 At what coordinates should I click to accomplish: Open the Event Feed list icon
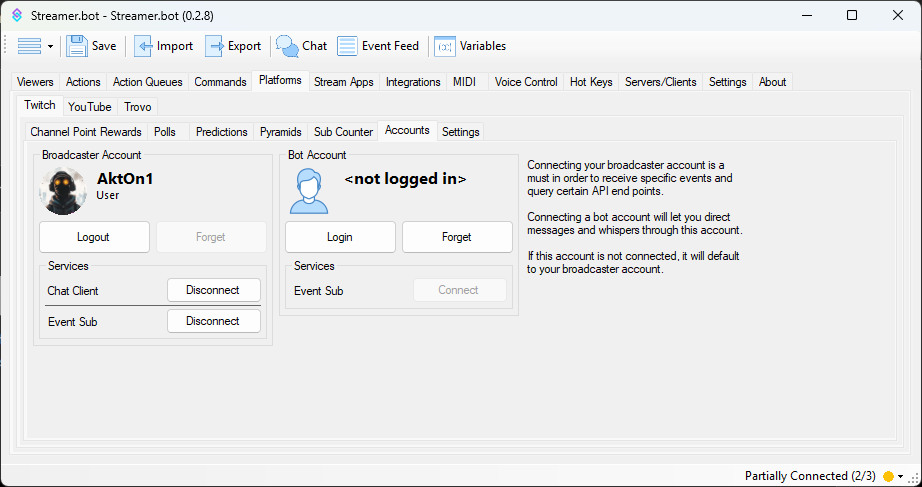click(x=347, y=46)
